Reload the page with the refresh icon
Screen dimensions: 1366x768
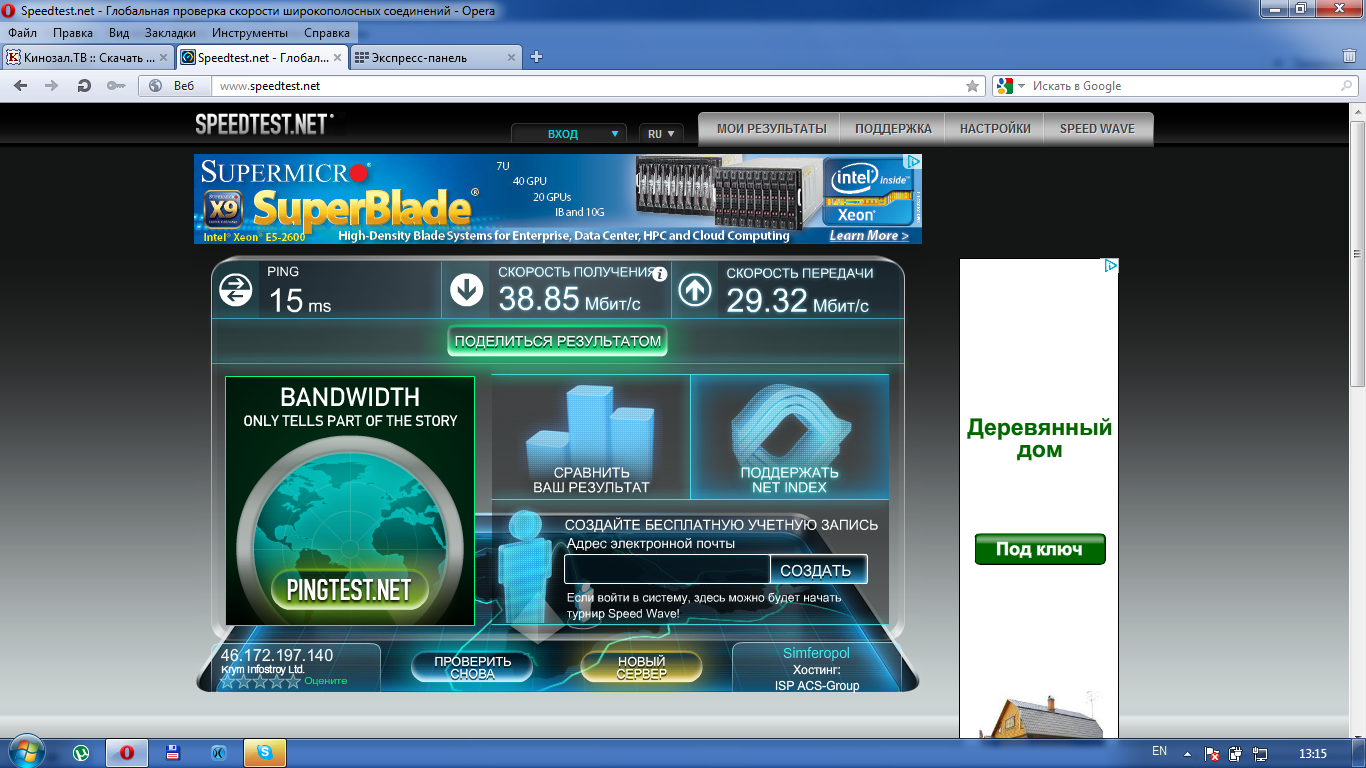click(84, 86)
